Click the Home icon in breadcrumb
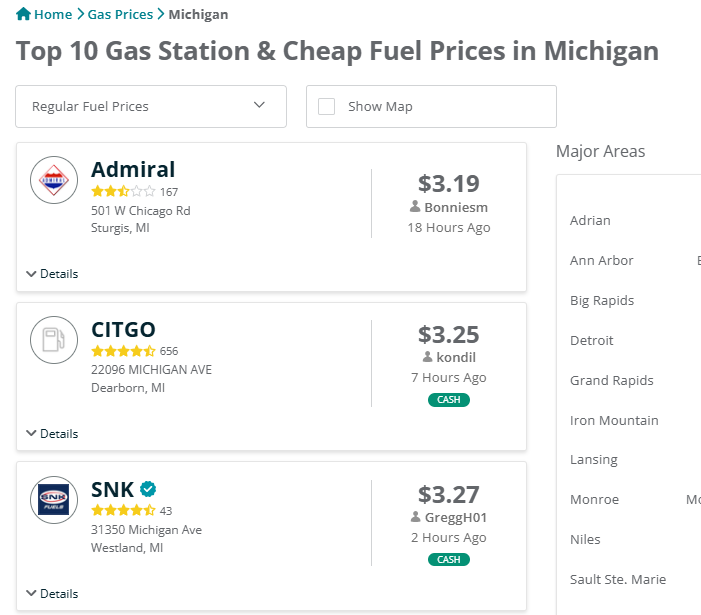 [24, 15]
